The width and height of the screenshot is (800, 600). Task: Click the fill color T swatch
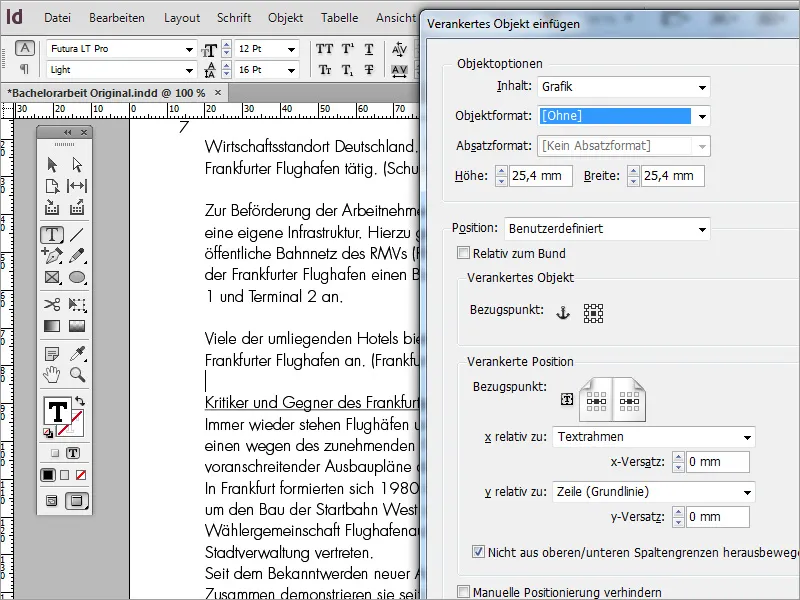point(57,411)
